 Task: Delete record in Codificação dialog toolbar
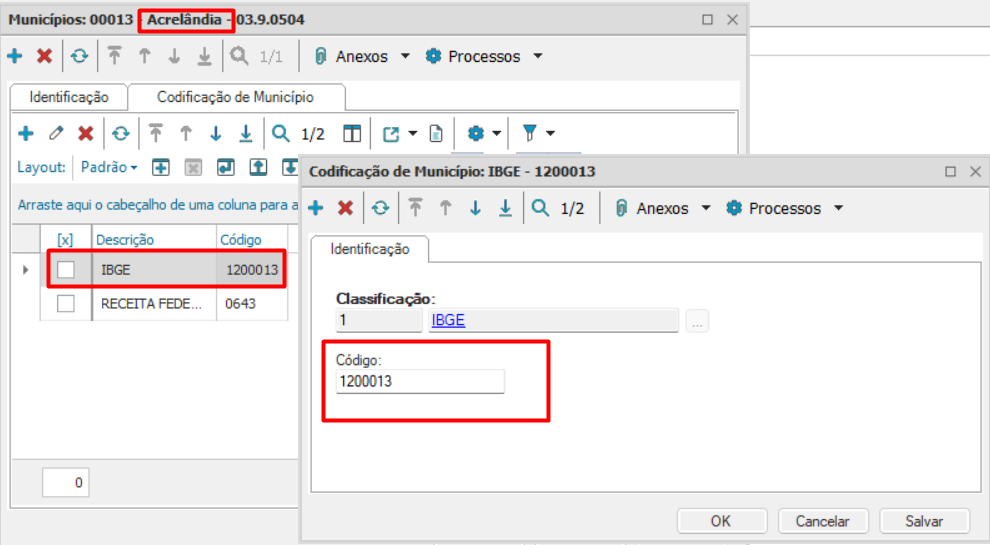(345, 208)
